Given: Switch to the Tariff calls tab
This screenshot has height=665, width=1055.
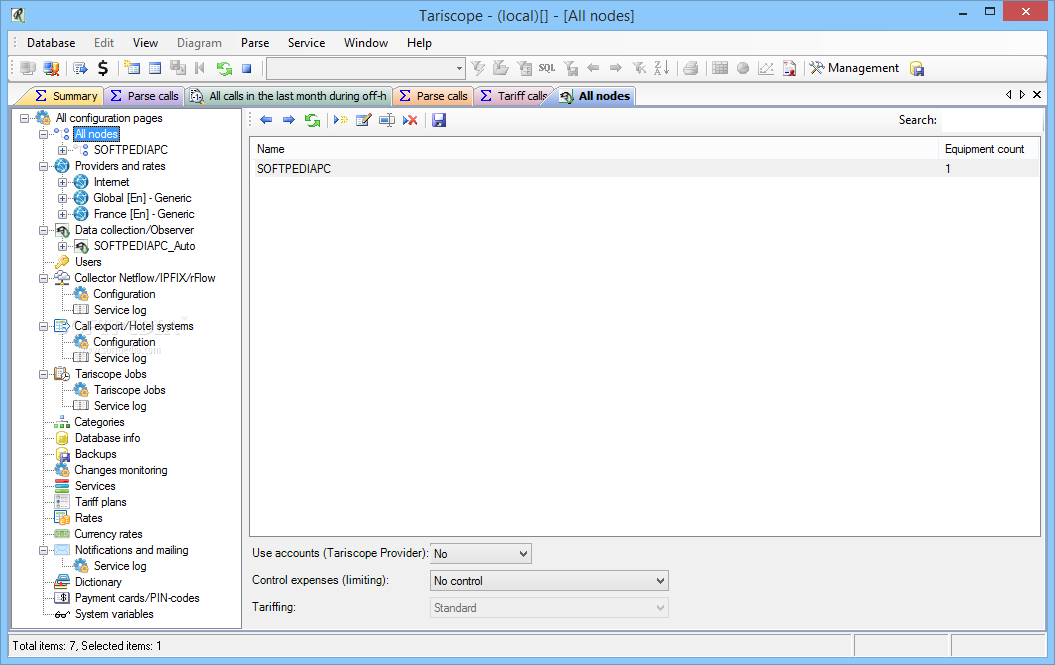Looking at the screenshot, I should pos(515,96).
